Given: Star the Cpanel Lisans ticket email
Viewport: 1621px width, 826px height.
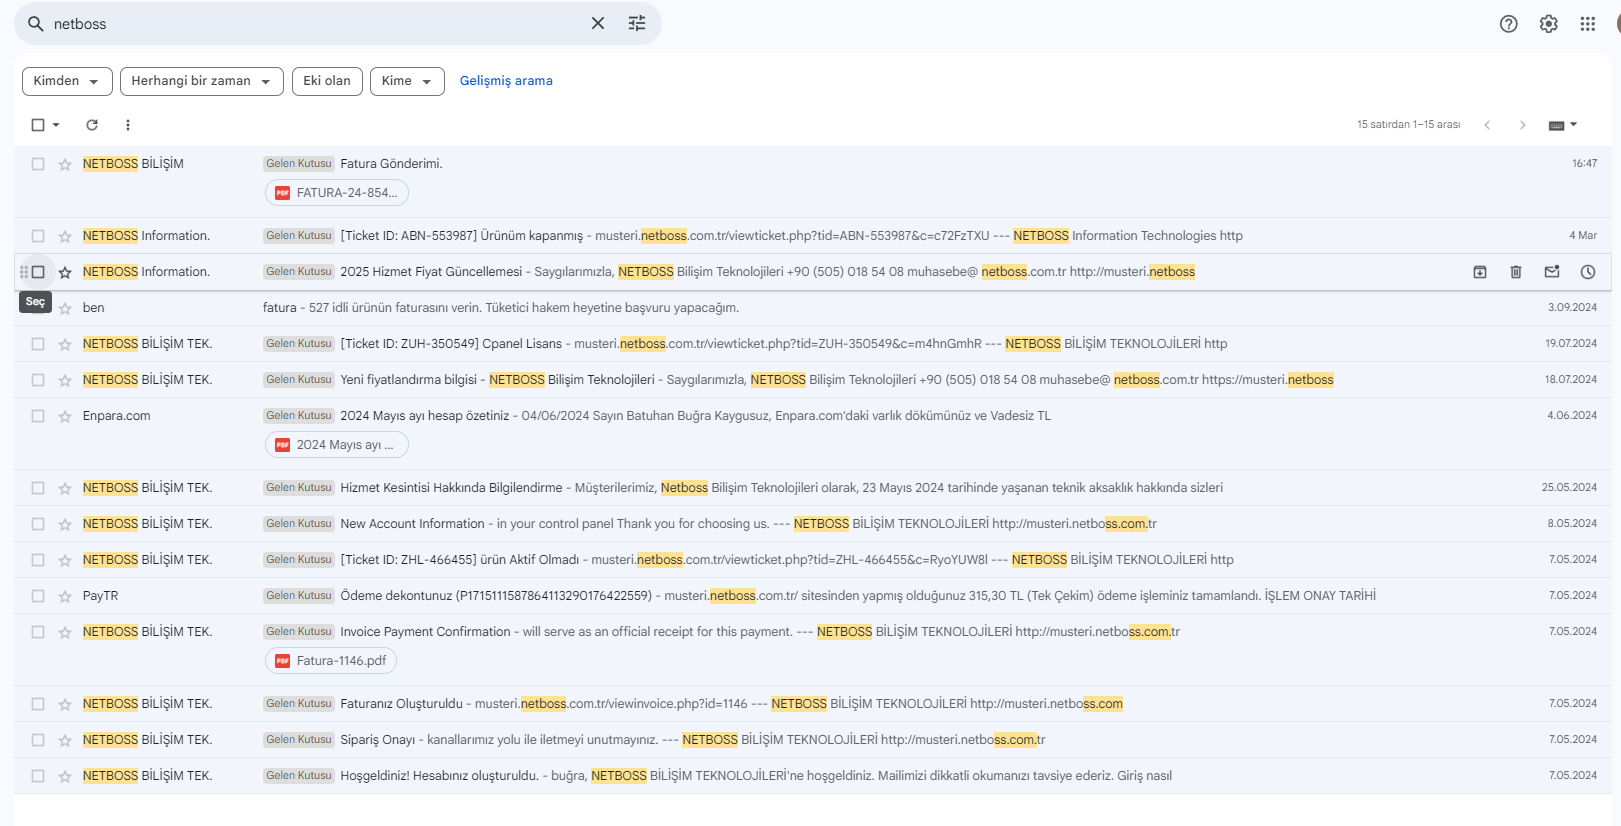Looking at the screenshot, I should point(65,344).
